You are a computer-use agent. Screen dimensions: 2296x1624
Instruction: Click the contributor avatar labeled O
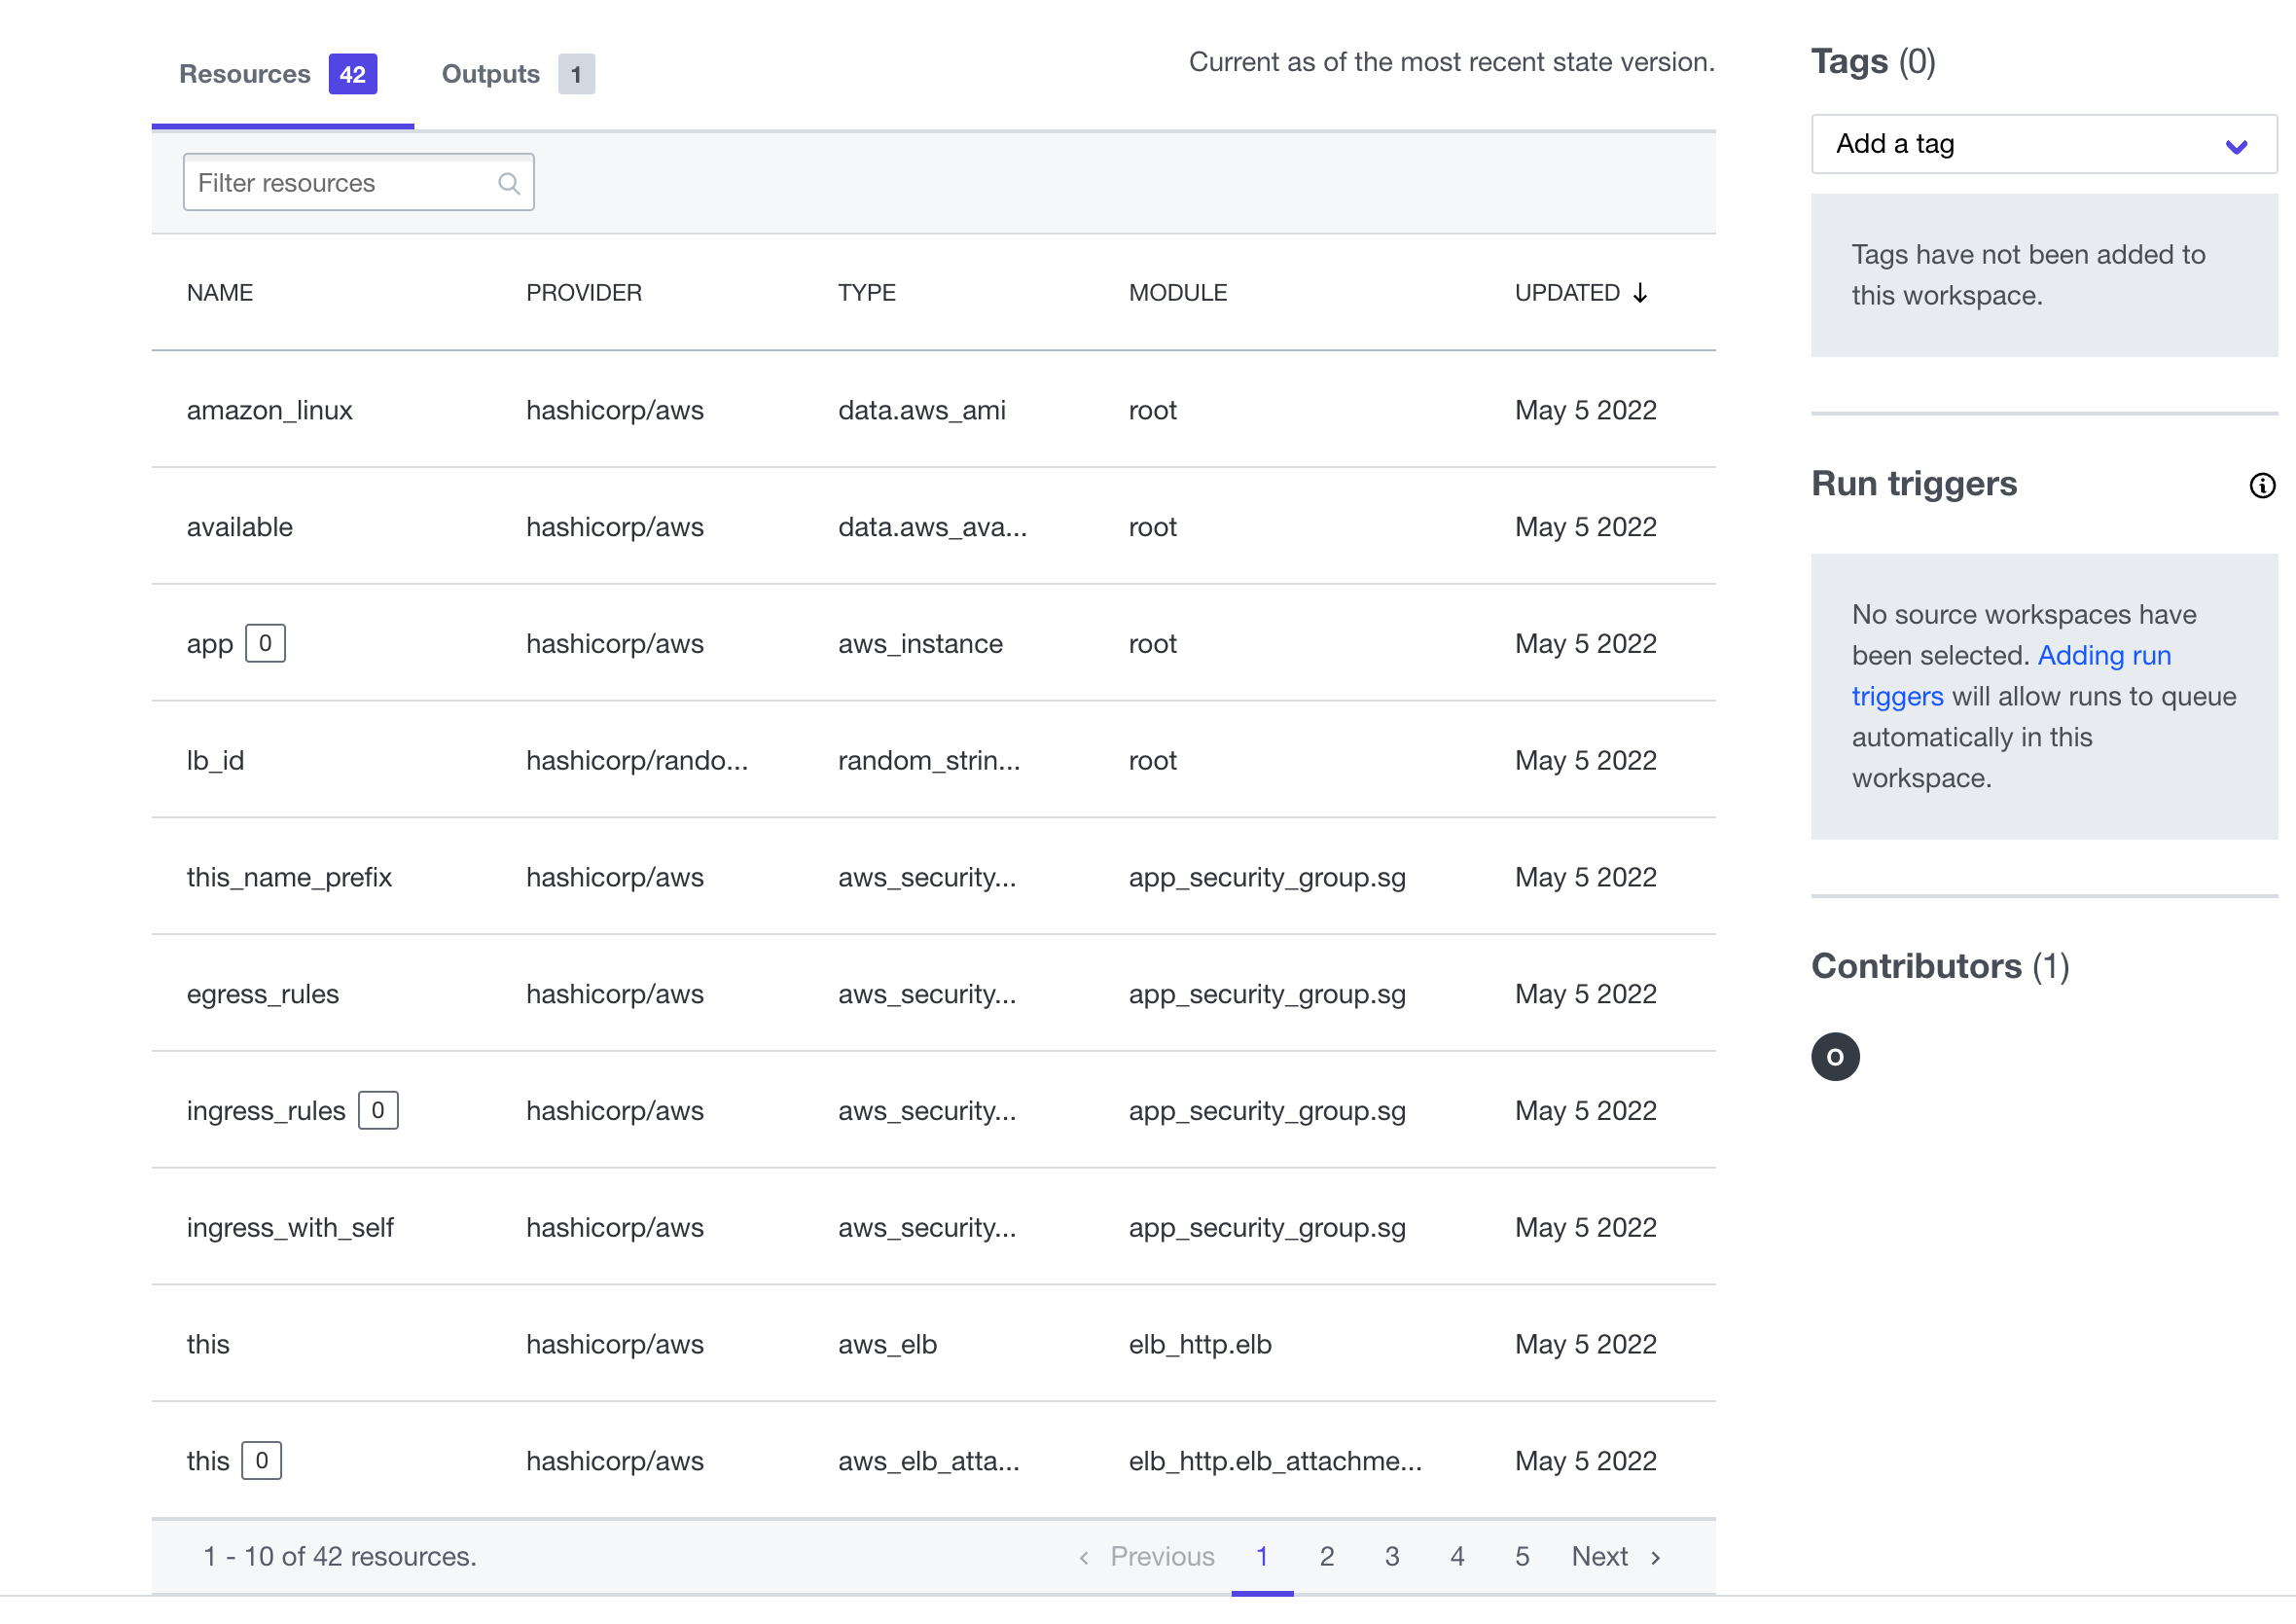(1834, 1057)
